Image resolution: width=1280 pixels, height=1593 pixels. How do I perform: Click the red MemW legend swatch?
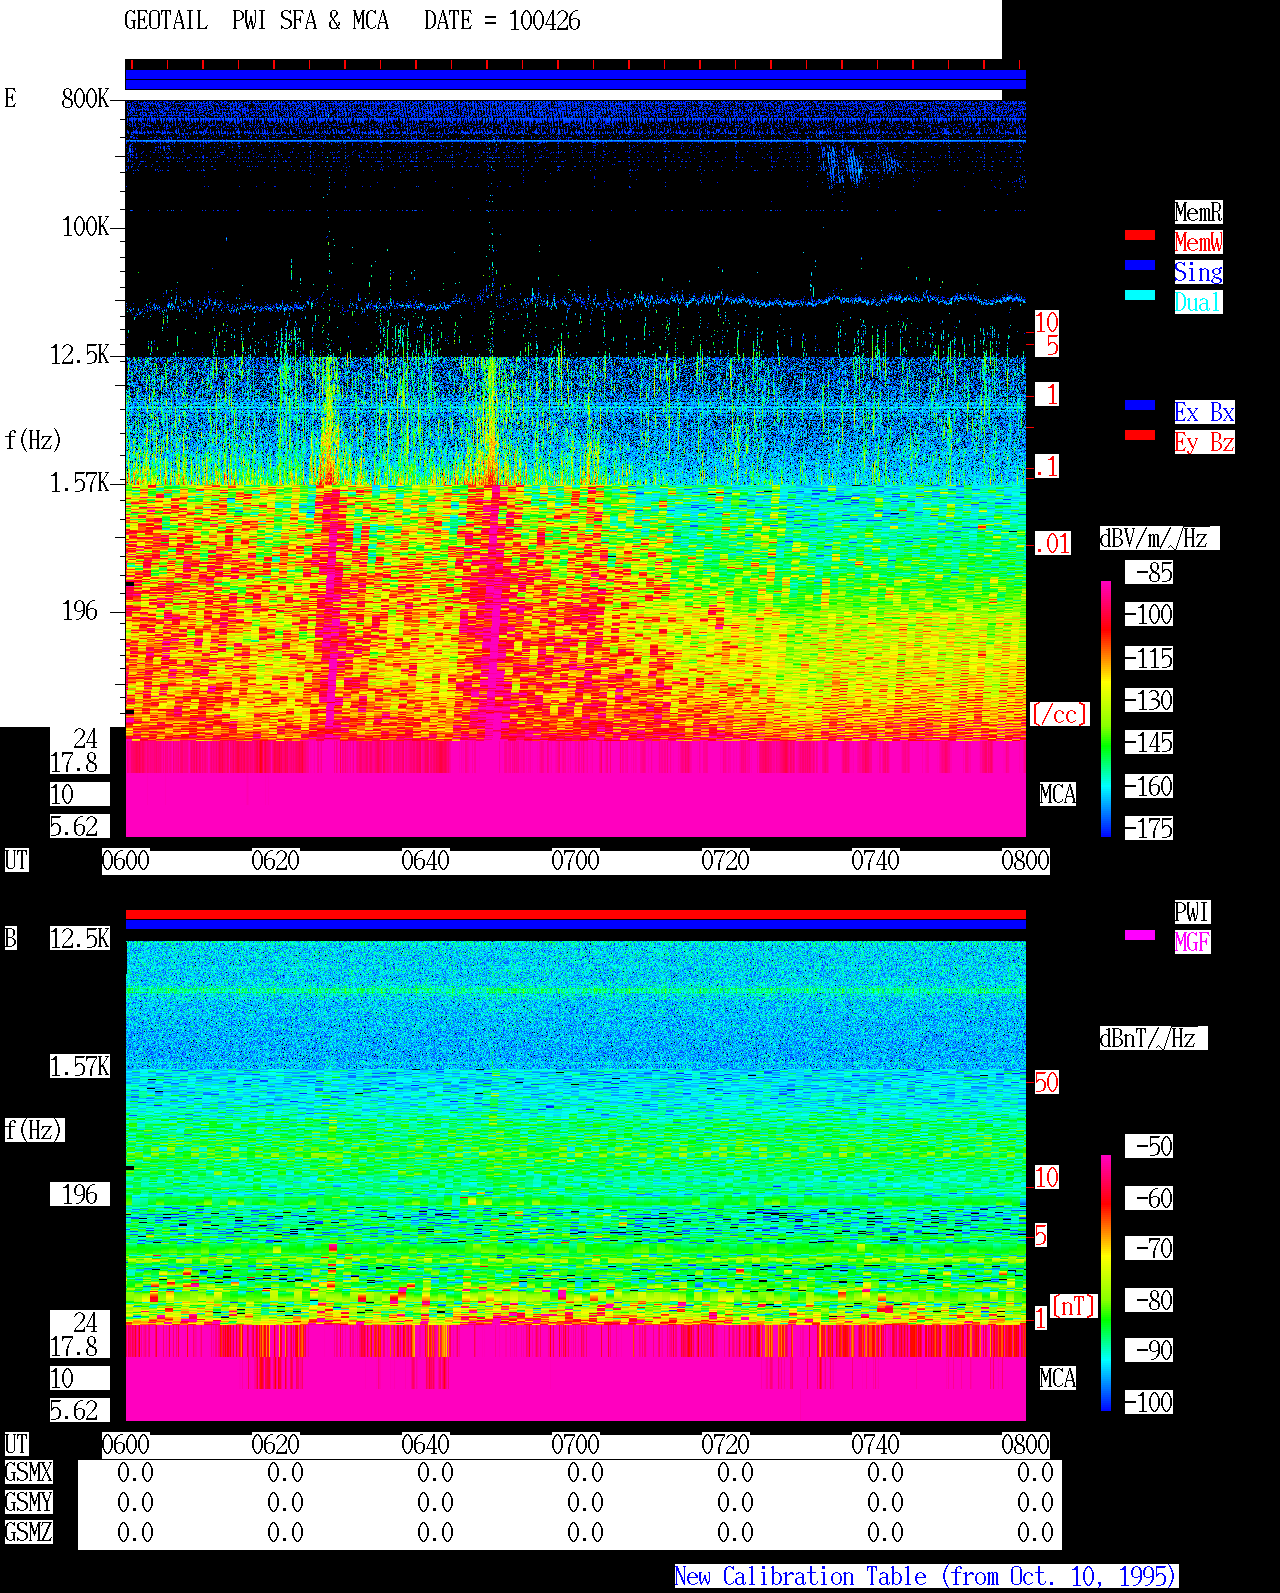click(1140, 235)
